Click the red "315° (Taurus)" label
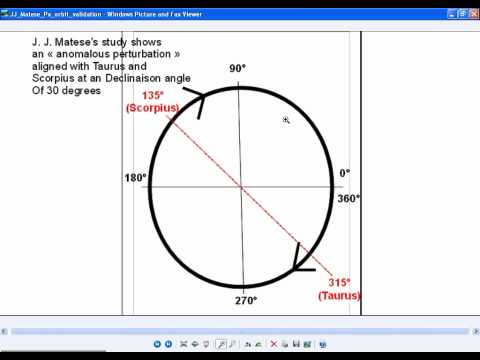Image resolution: width=480 pixels, height=360 pixels. [339, 289]
